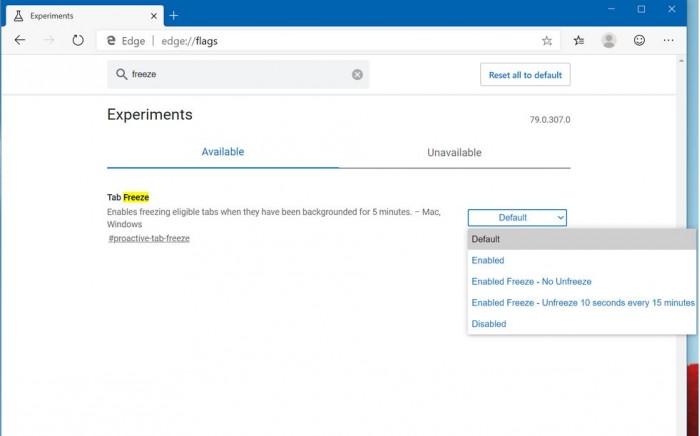Open the #proactive-tab-freeze link

point(149,238)
